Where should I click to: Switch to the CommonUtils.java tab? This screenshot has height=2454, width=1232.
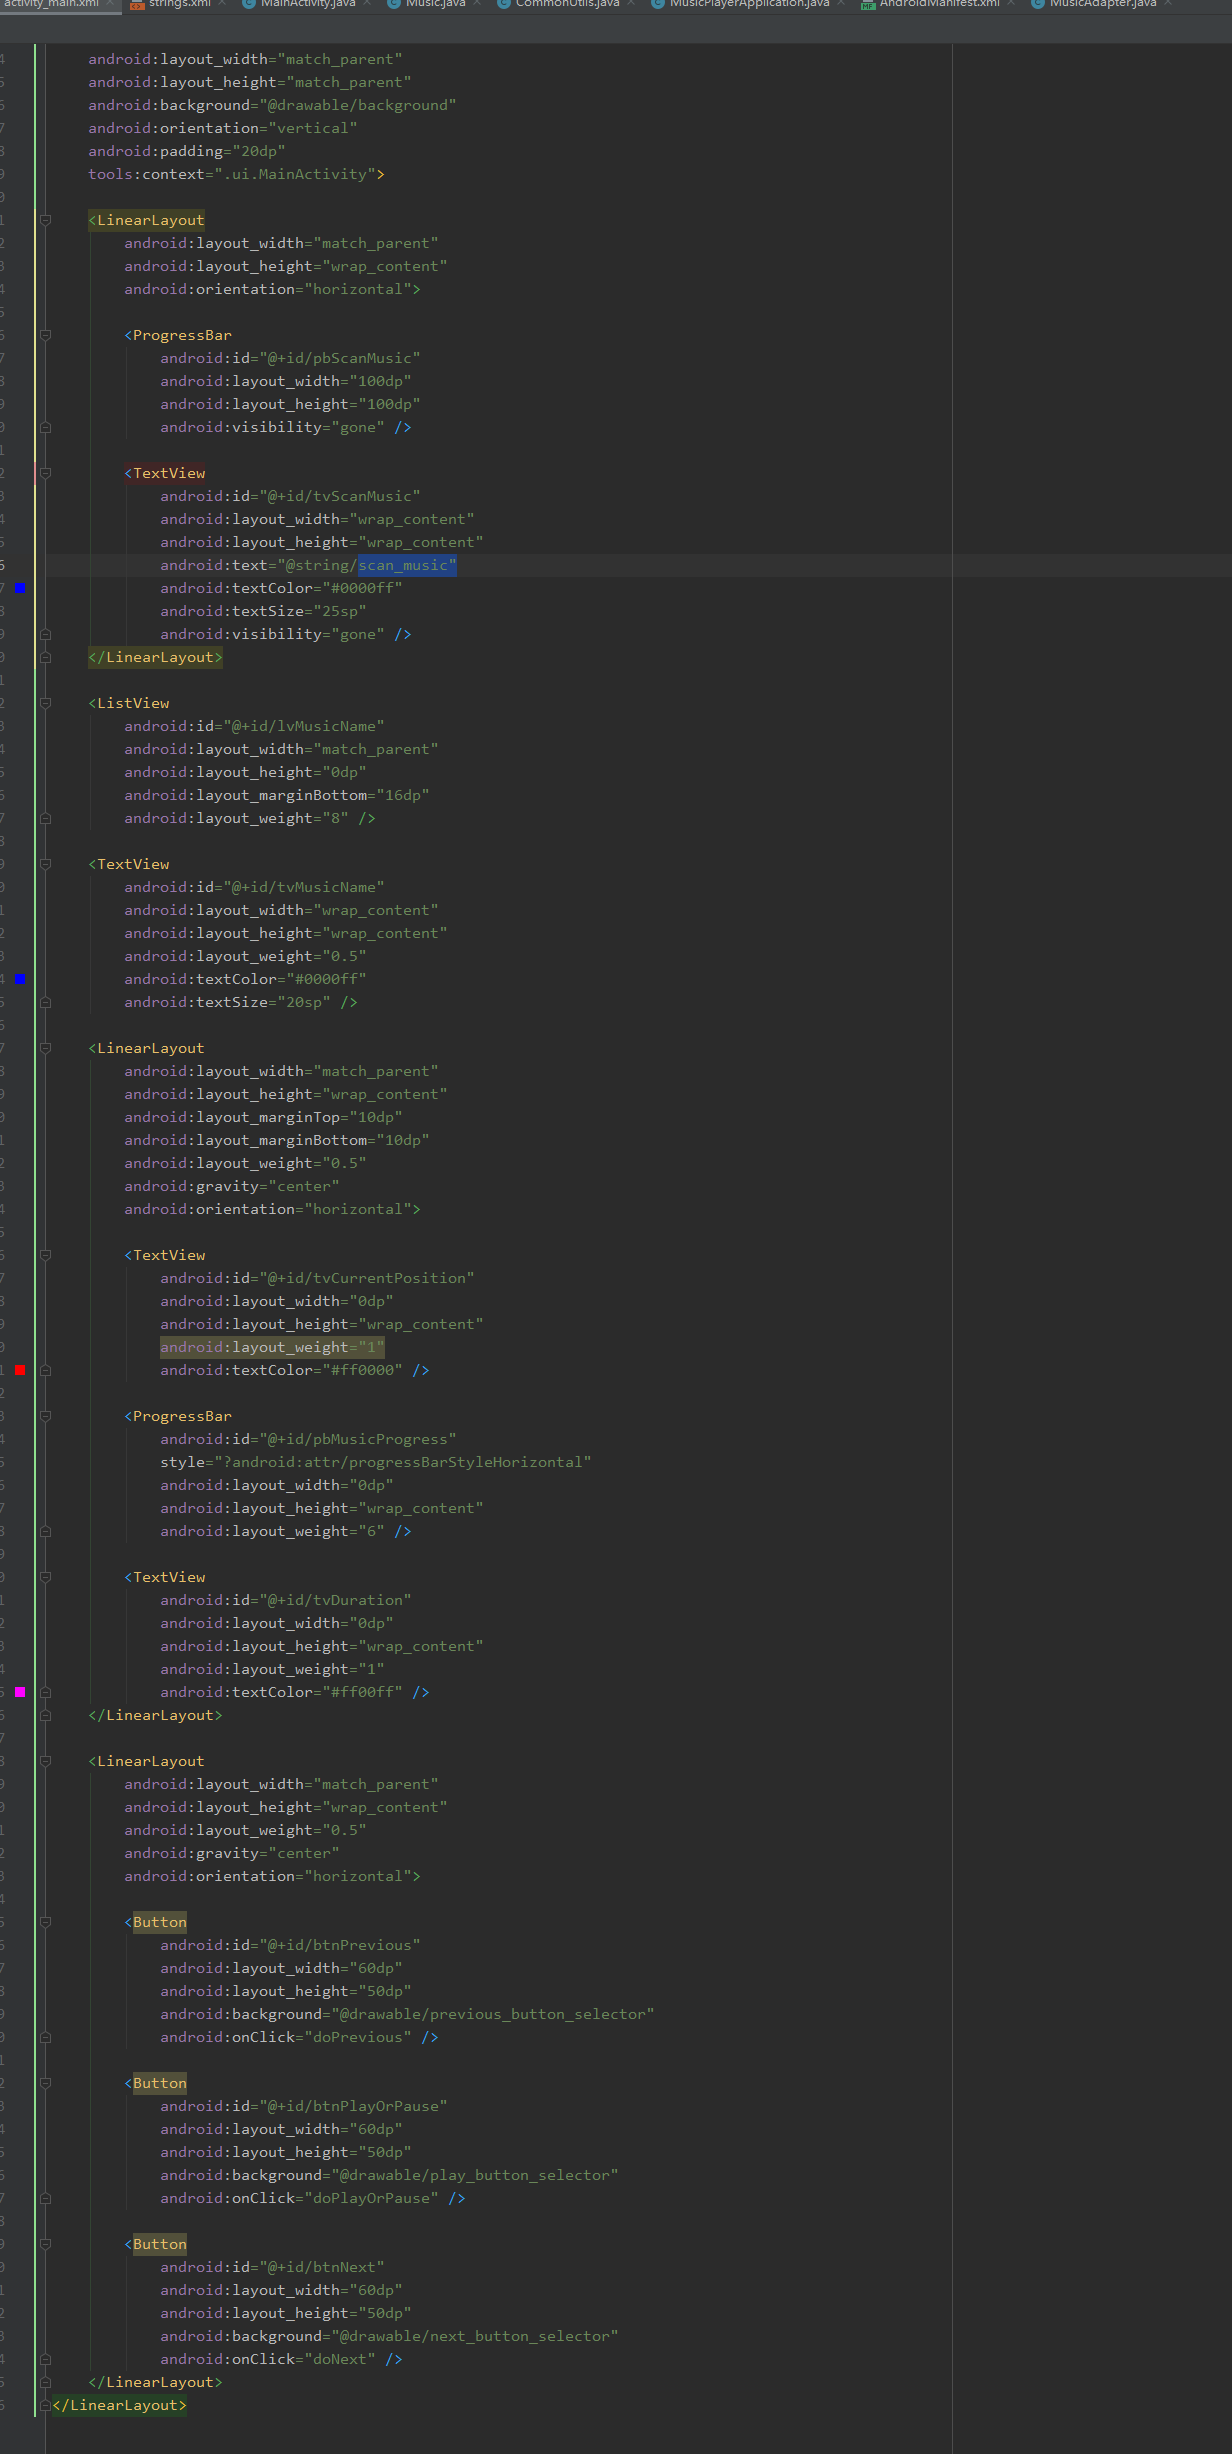pos(567,4)
